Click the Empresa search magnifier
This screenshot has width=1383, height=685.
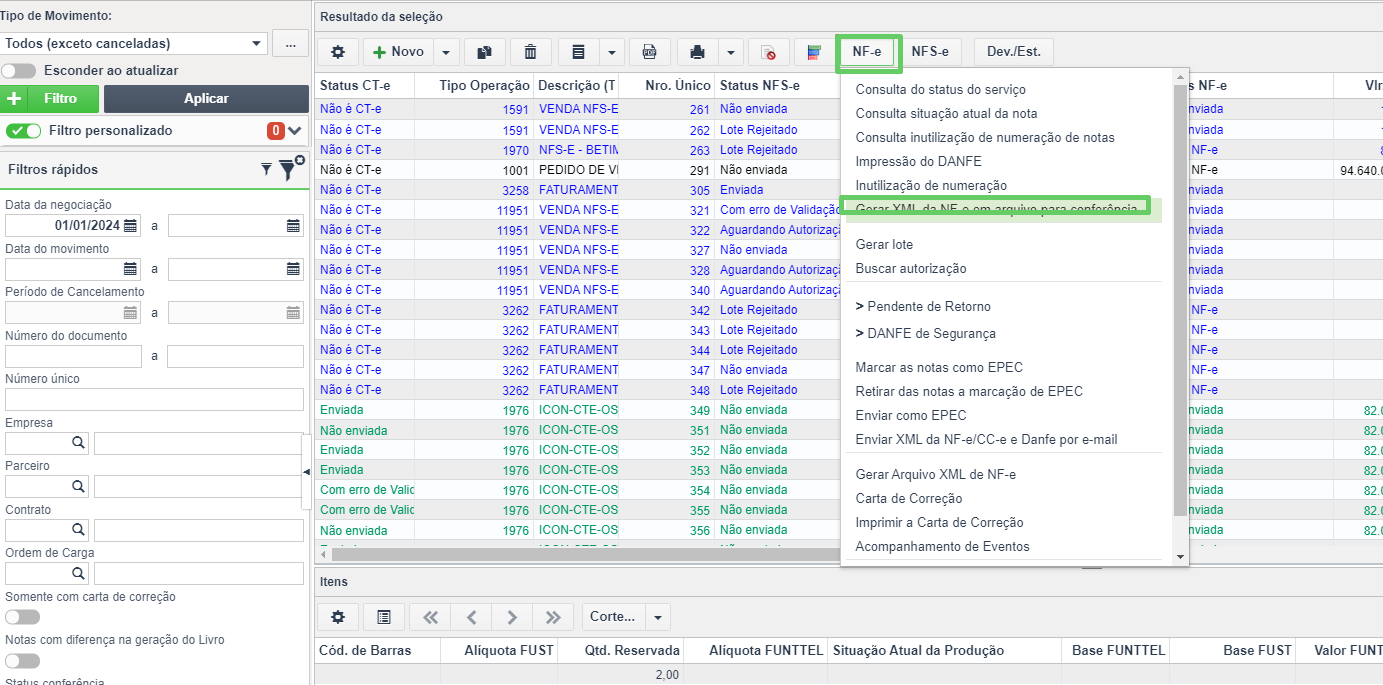pyautogui.click(x=78, y=443)
